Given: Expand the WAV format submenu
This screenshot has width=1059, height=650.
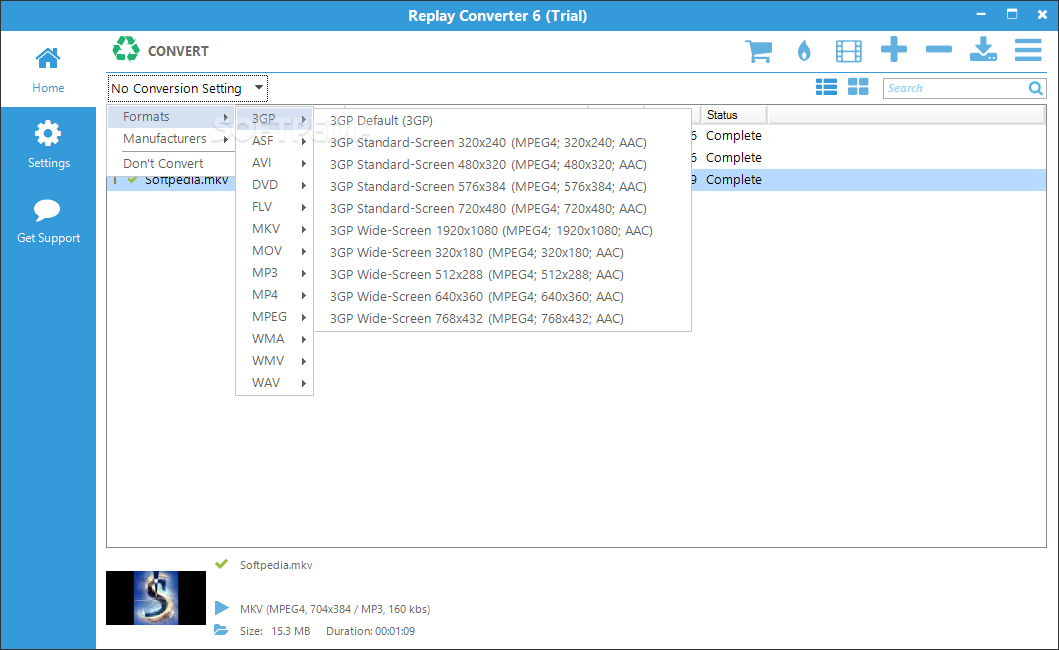Looking at the screenshot, I should point(275,382).
